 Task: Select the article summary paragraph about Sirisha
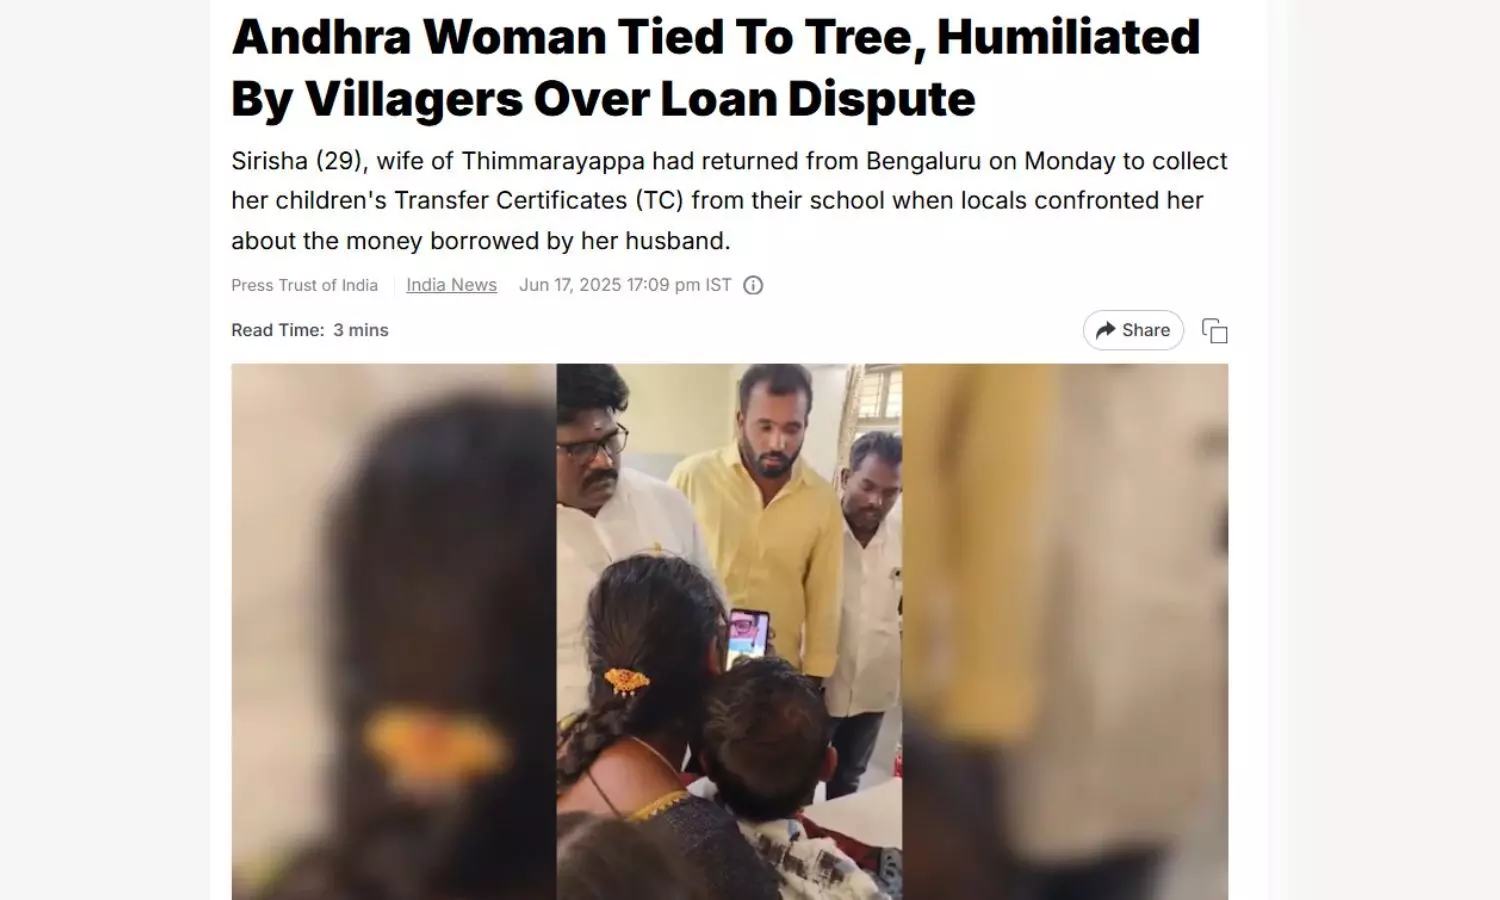(729, 201)
